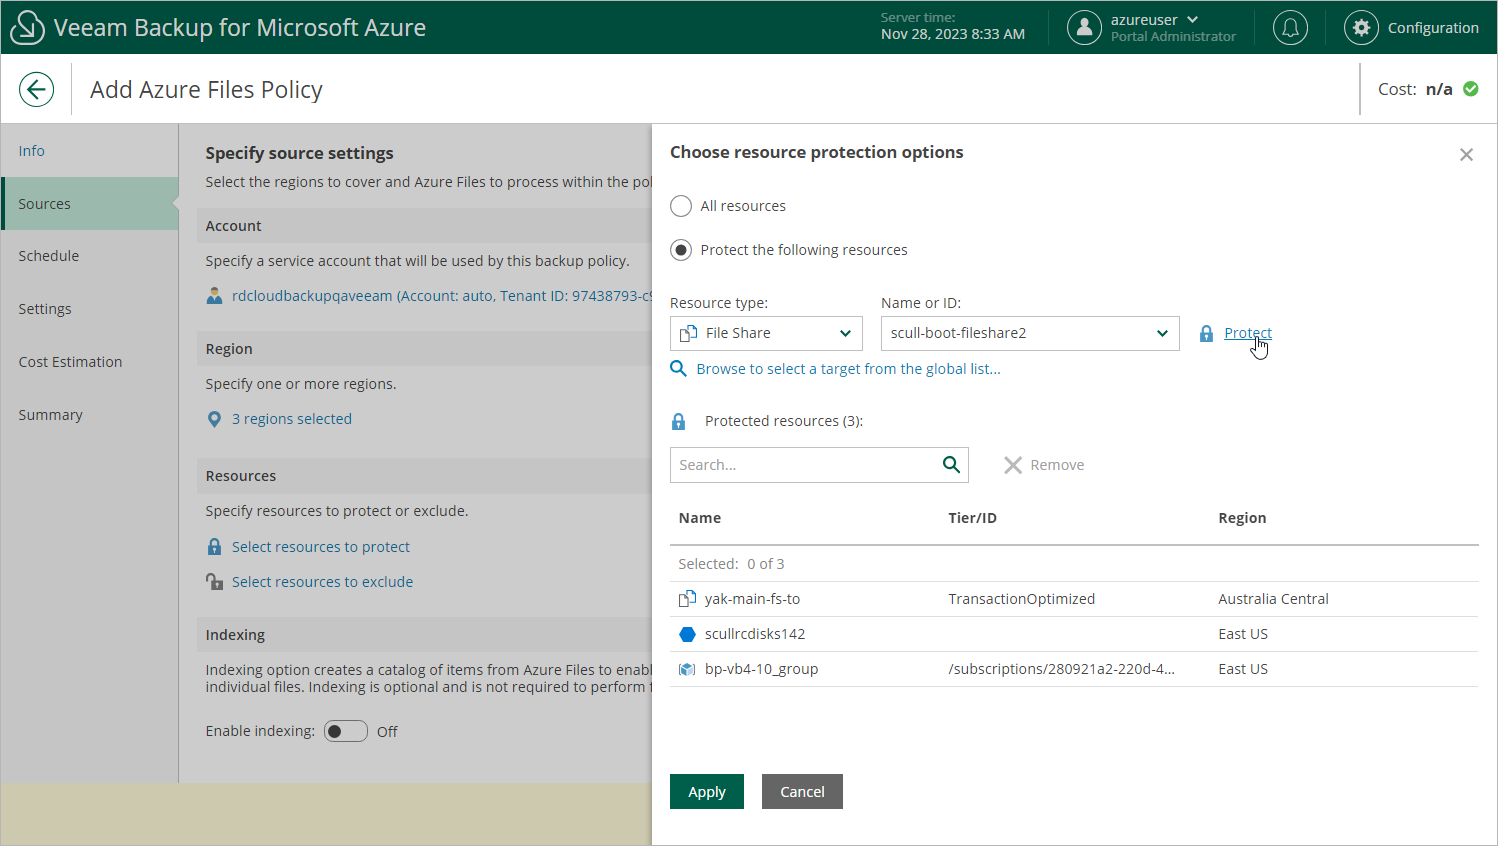Click the lock icon beside Protected resources
Viewport: 1498px width, 846px height.
679,421
